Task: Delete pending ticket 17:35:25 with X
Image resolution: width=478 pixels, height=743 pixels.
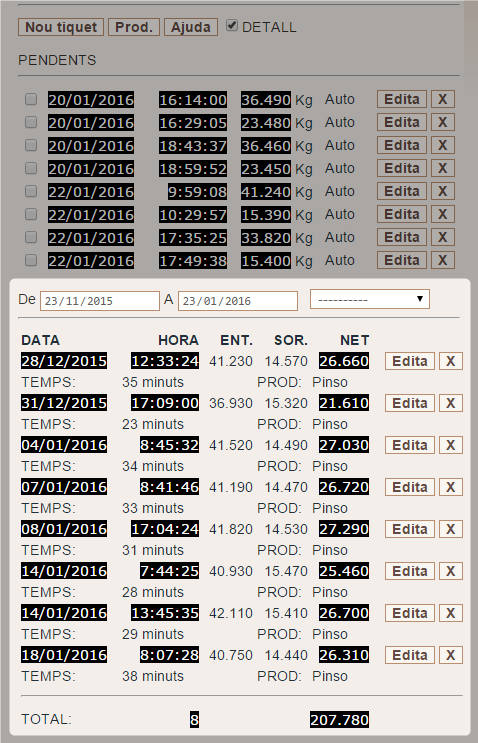Action: pos(442,237)
